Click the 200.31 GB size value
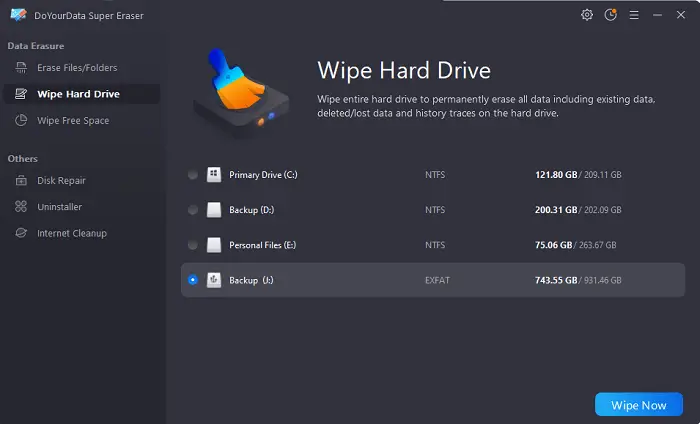The height and width of the screenshot is (424, 700). [x=556, y=210]
